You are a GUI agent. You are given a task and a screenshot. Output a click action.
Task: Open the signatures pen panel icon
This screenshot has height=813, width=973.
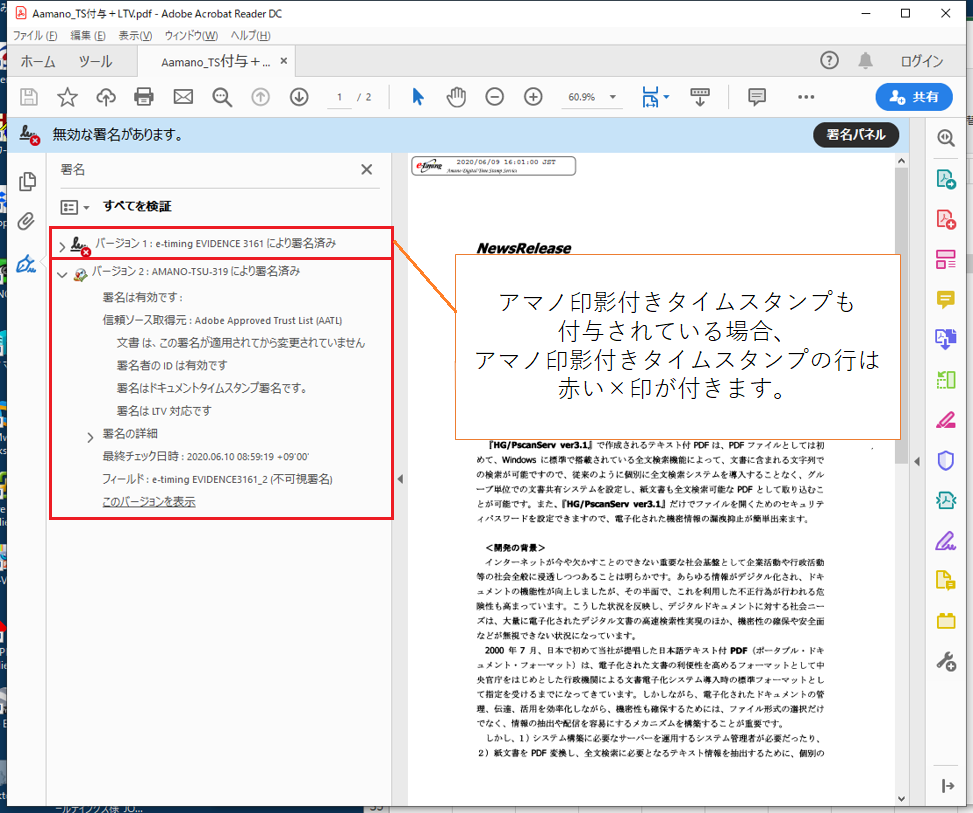[26, 264]
